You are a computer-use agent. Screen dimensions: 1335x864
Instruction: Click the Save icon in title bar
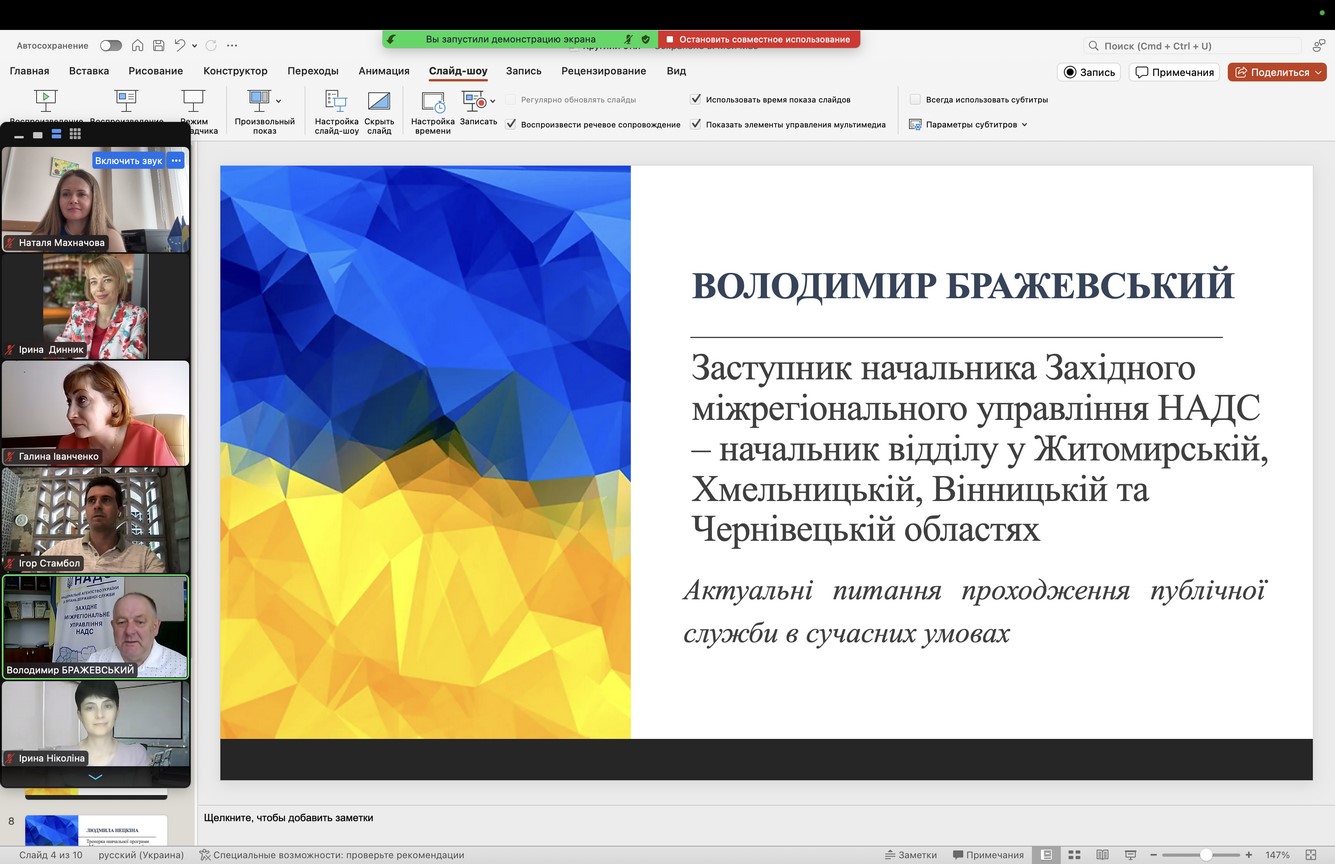click(x=156, y=46)
